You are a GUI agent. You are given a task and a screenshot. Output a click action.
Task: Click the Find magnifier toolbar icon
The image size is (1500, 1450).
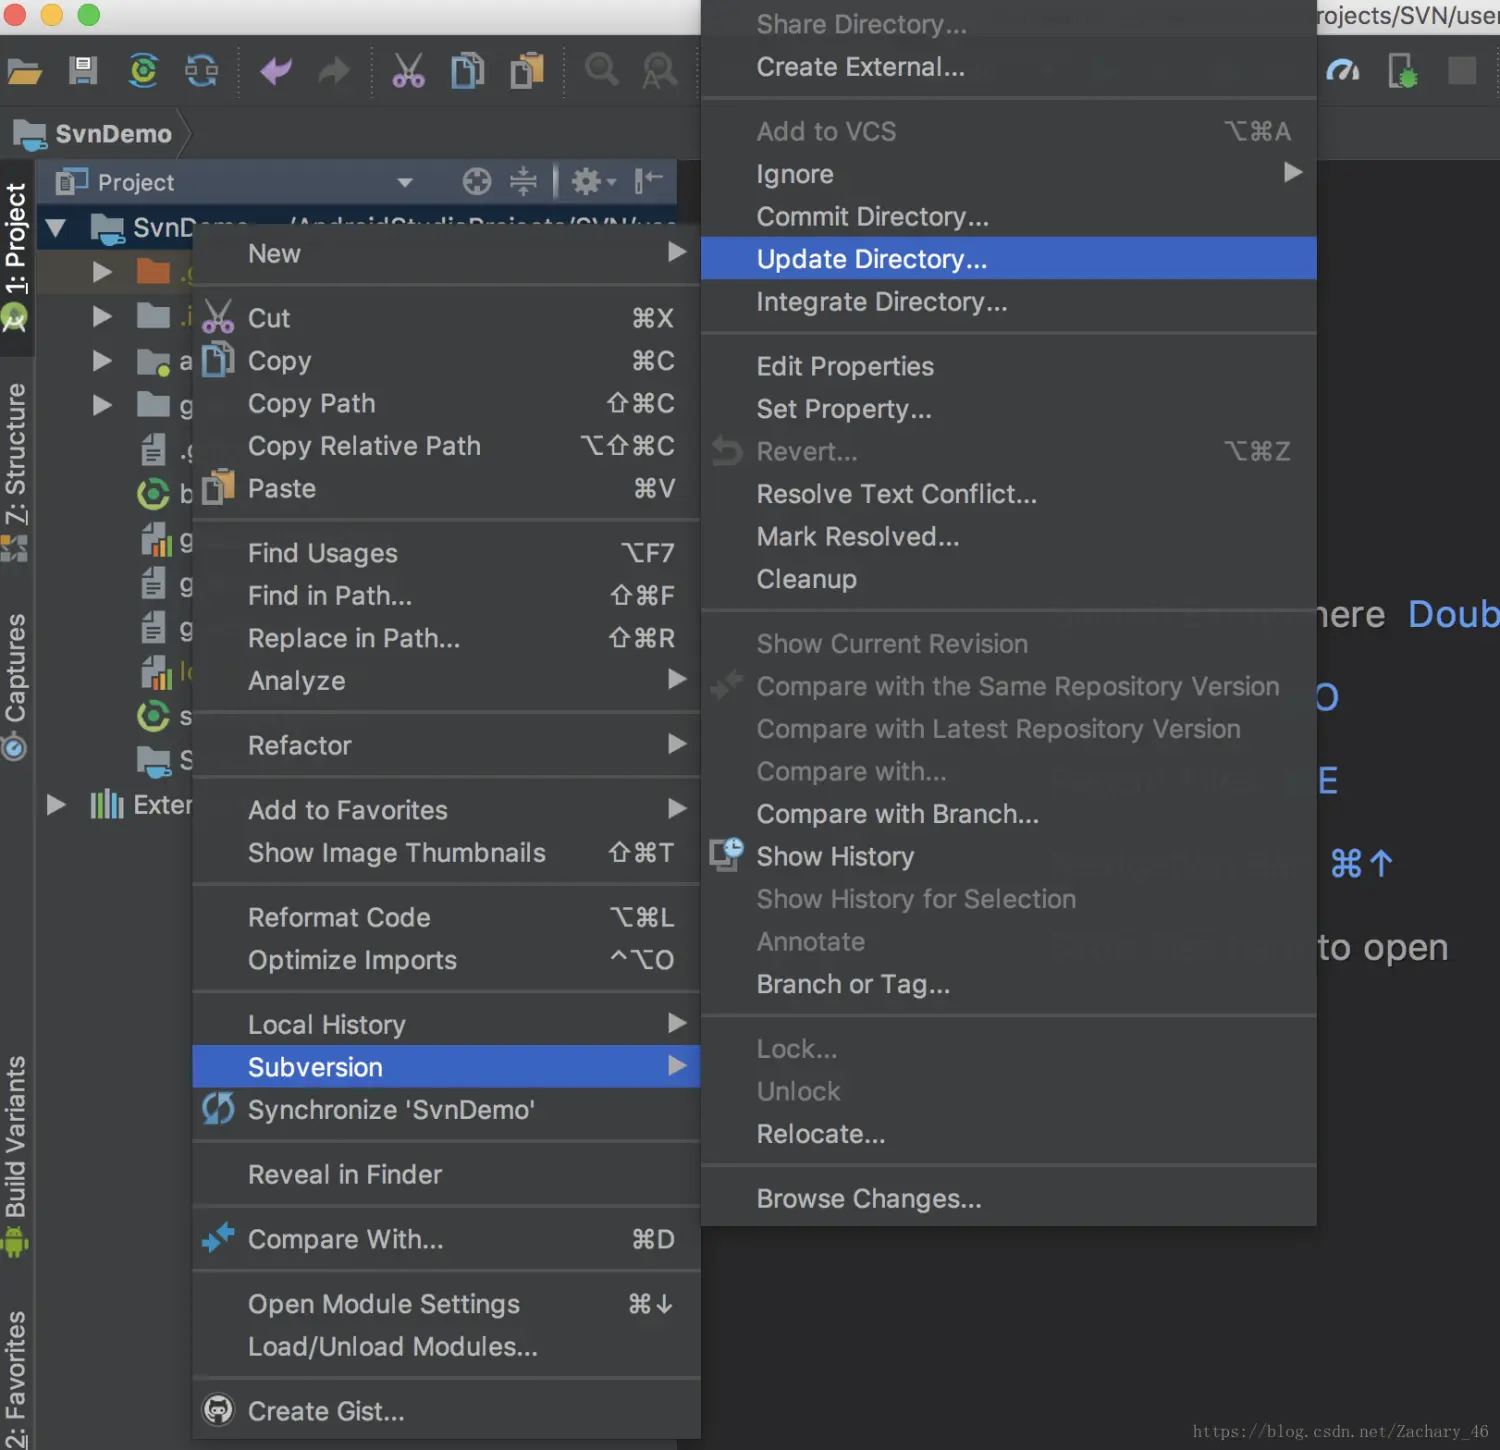tap(601, 70)
